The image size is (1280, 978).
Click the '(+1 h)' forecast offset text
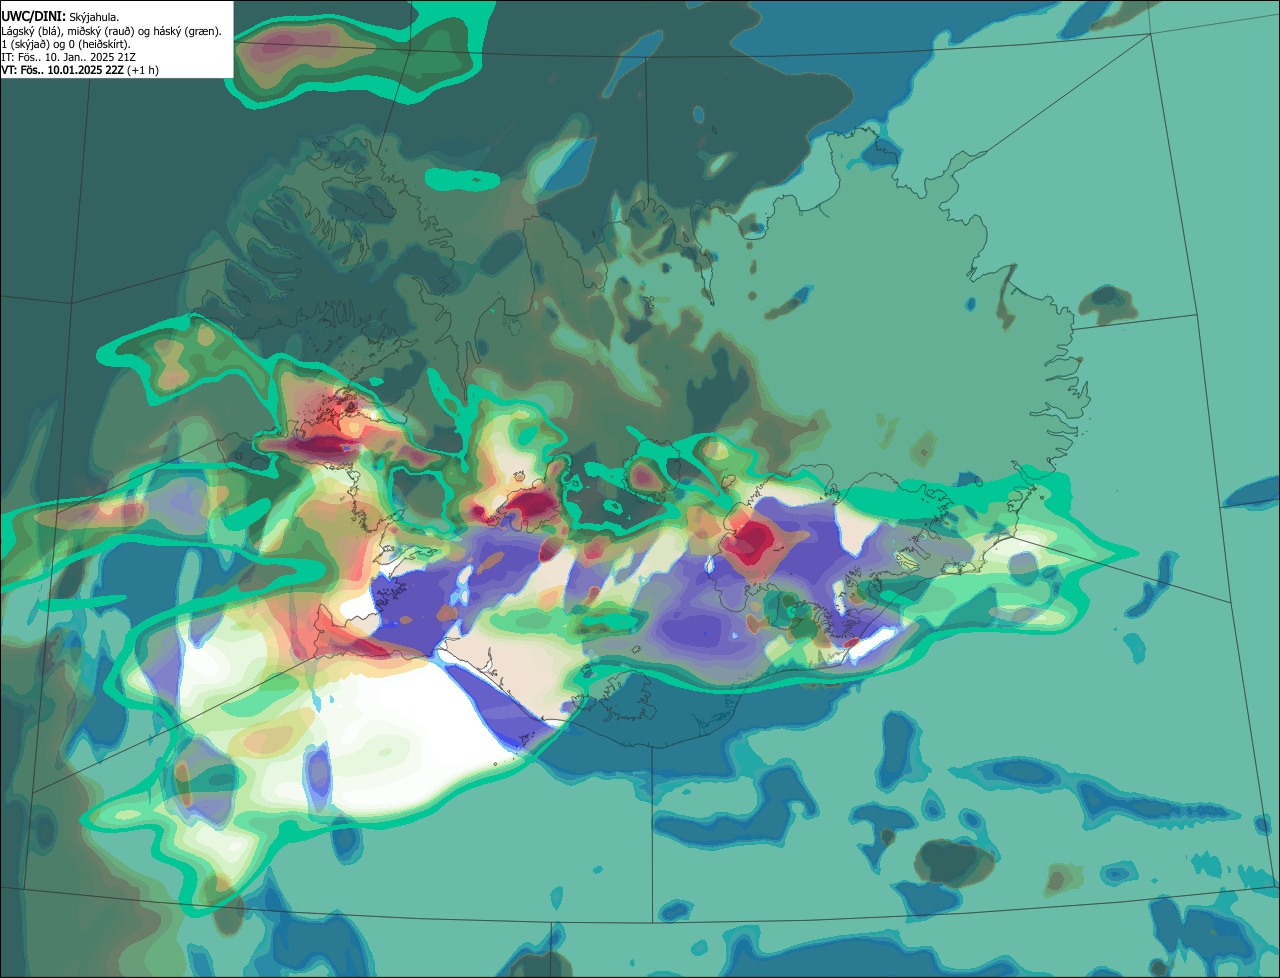click(x=143, y=70)
